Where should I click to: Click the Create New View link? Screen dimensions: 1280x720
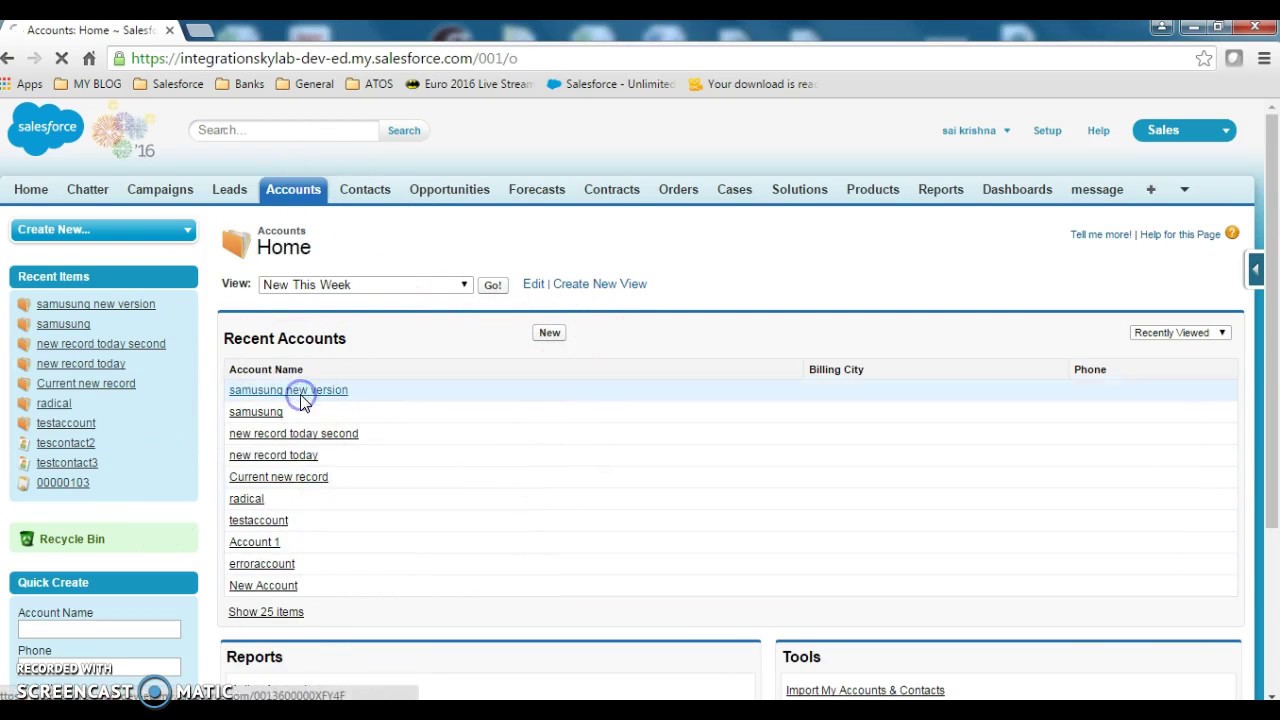point(600,284)
